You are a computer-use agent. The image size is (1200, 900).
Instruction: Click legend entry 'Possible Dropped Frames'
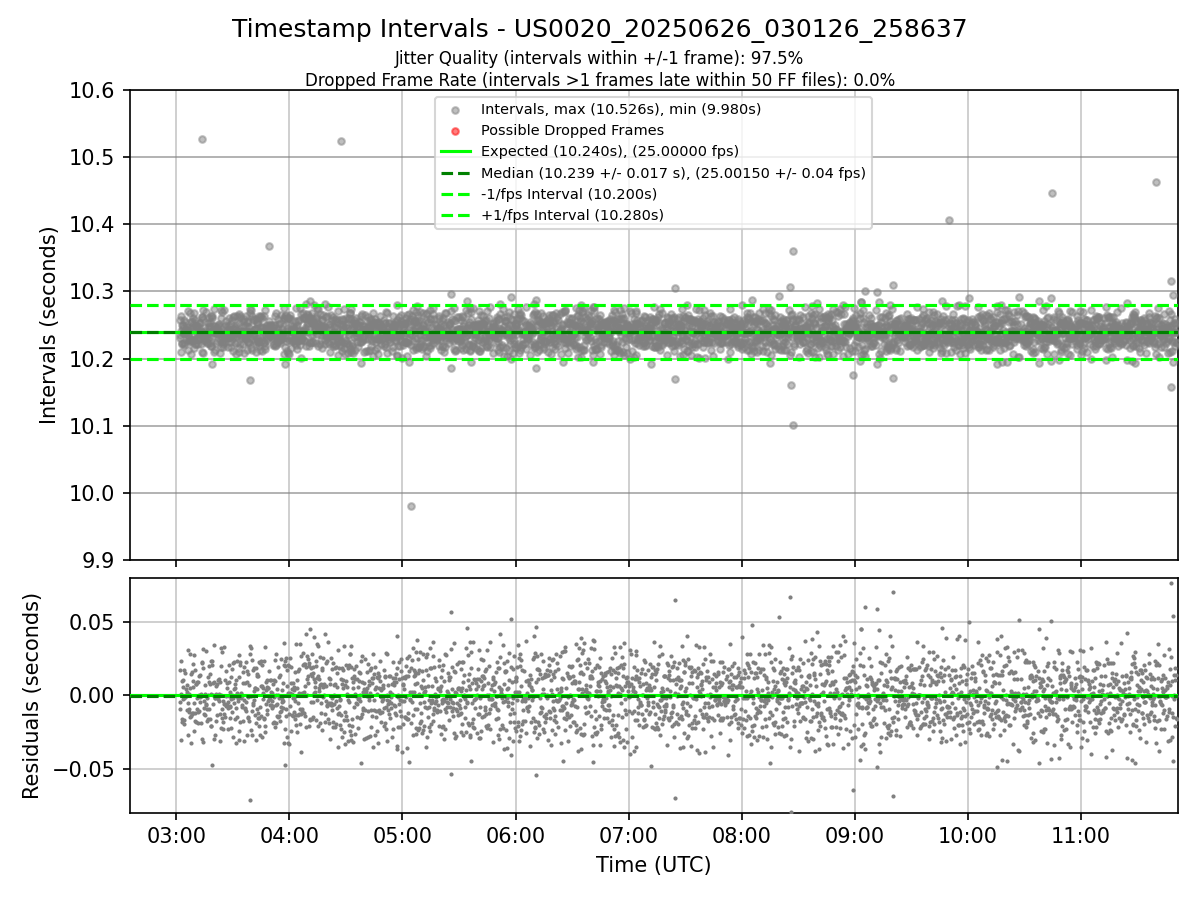point(572,130)
